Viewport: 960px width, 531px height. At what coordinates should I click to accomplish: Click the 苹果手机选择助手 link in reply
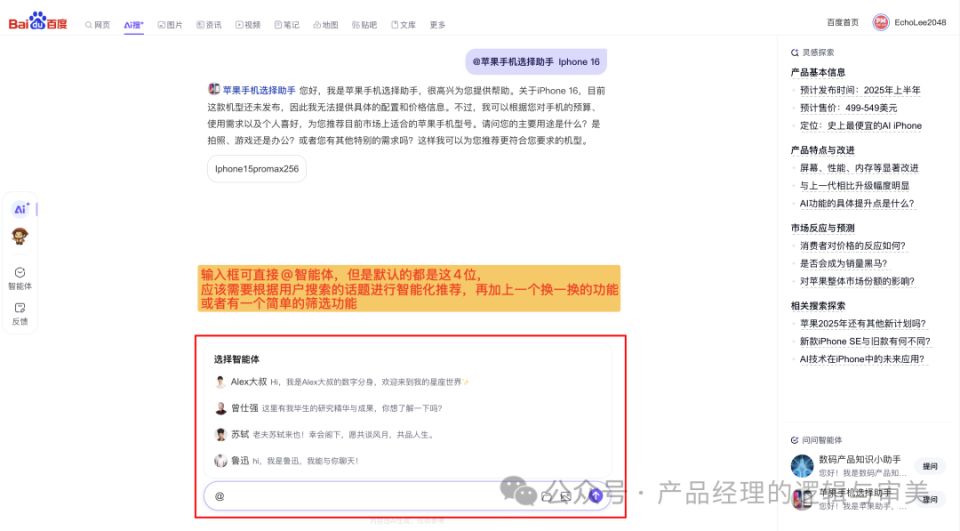(259, 90)
